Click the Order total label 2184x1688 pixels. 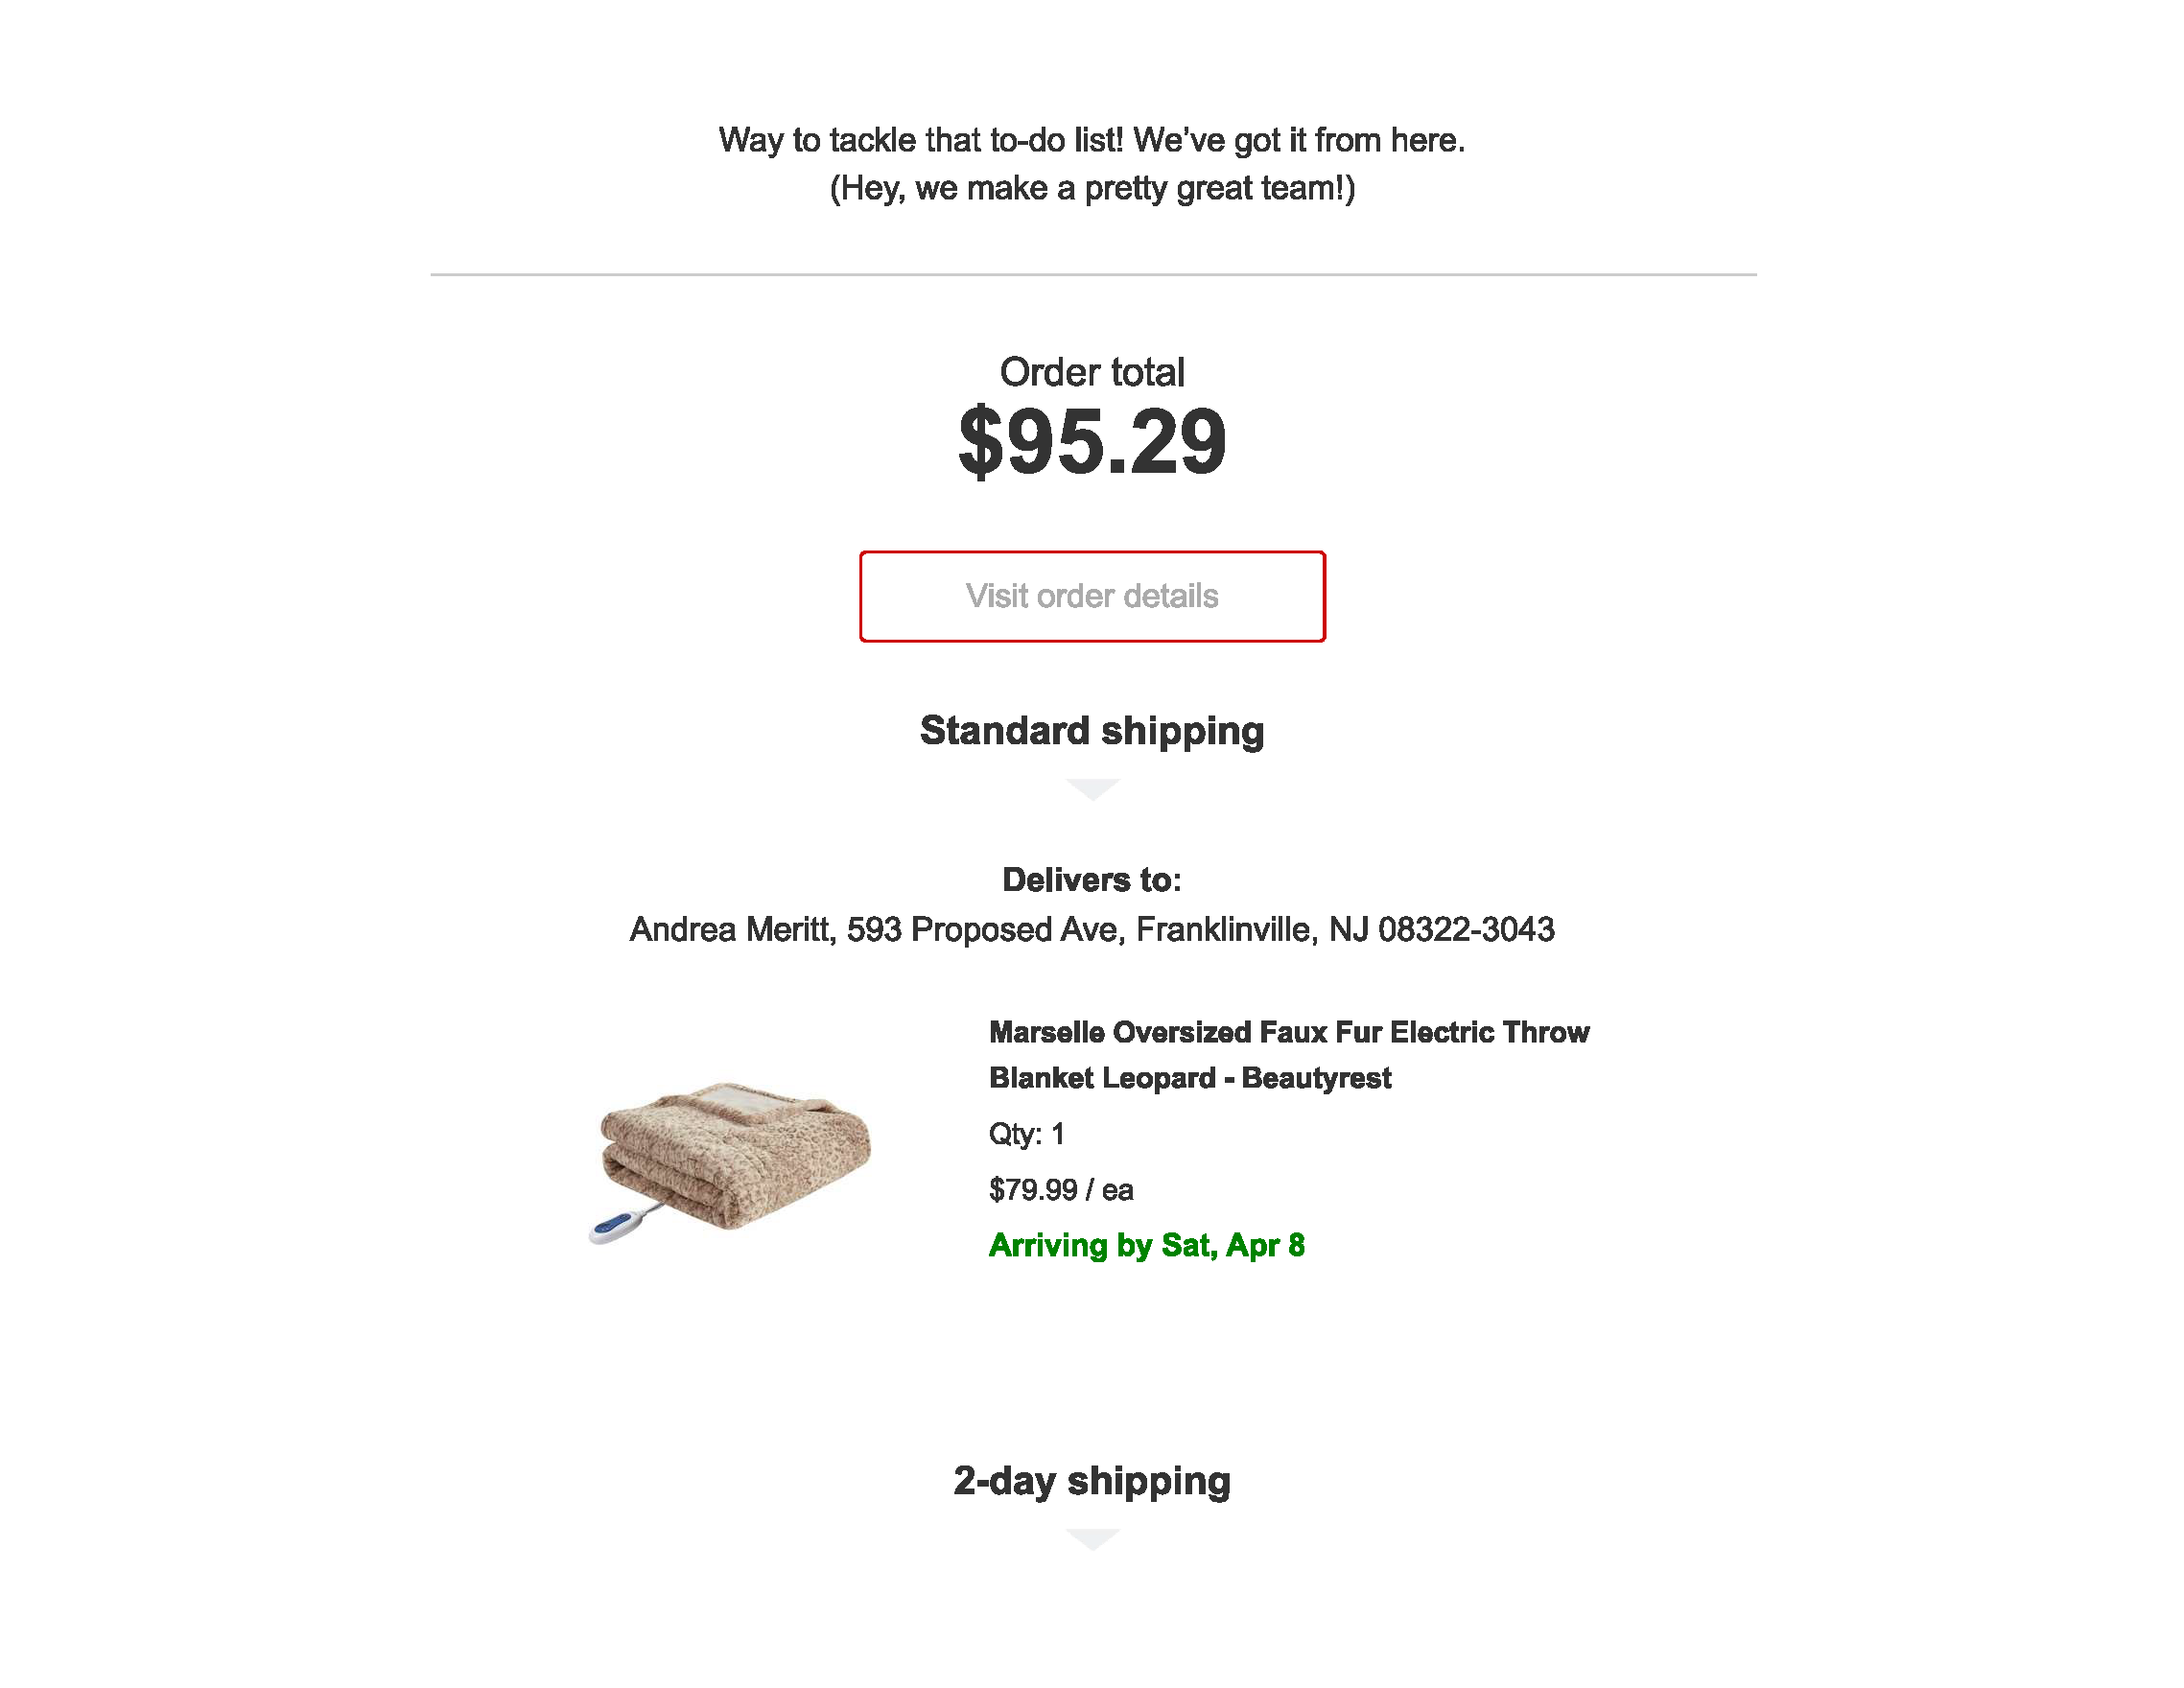pyautogui.click(x=1092, y=372)
